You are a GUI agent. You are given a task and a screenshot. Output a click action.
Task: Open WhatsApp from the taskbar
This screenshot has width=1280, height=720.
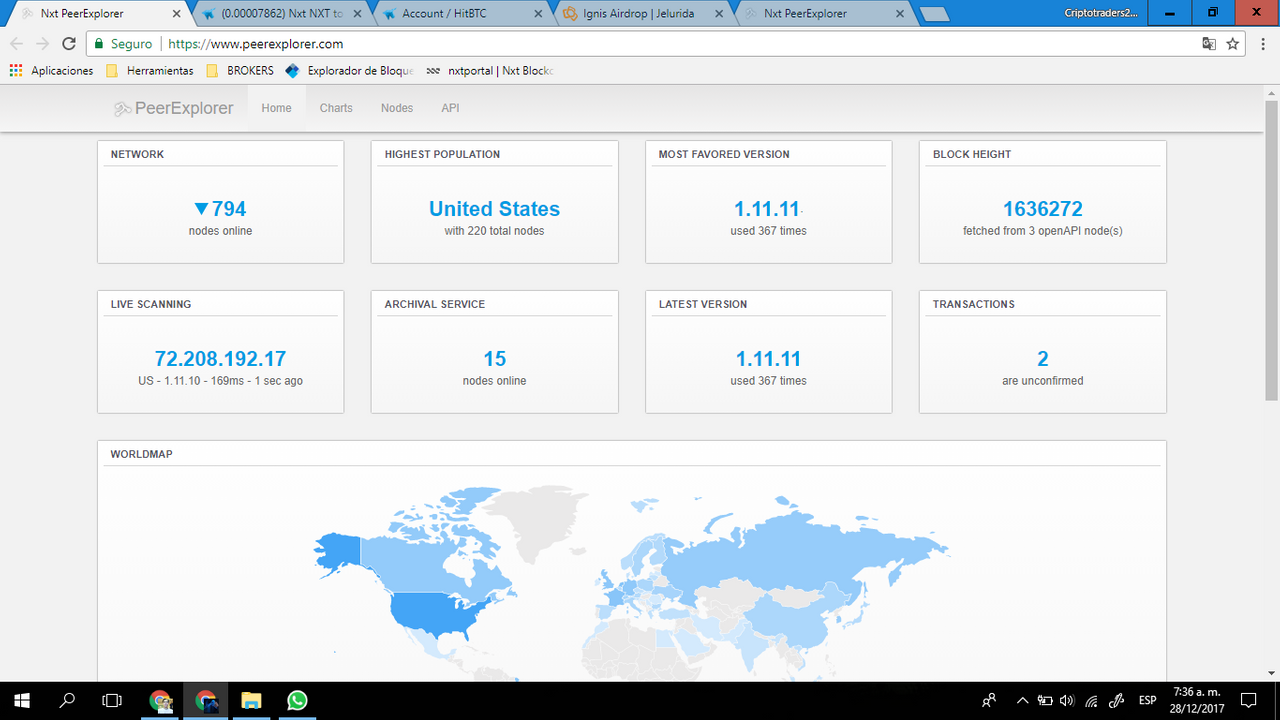296,700
